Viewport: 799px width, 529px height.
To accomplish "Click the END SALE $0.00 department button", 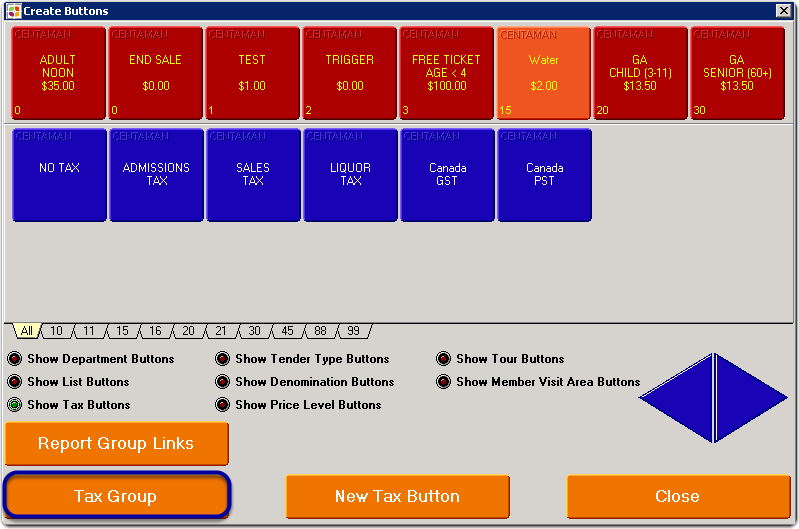I will click(155, 73).
